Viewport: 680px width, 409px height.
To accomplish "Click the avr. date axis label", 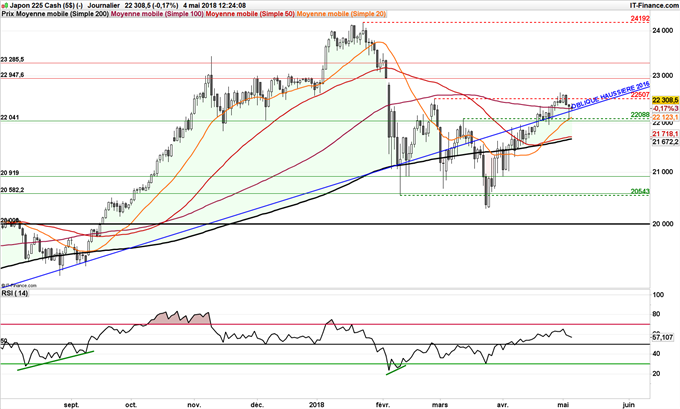I will click(502, 405).
